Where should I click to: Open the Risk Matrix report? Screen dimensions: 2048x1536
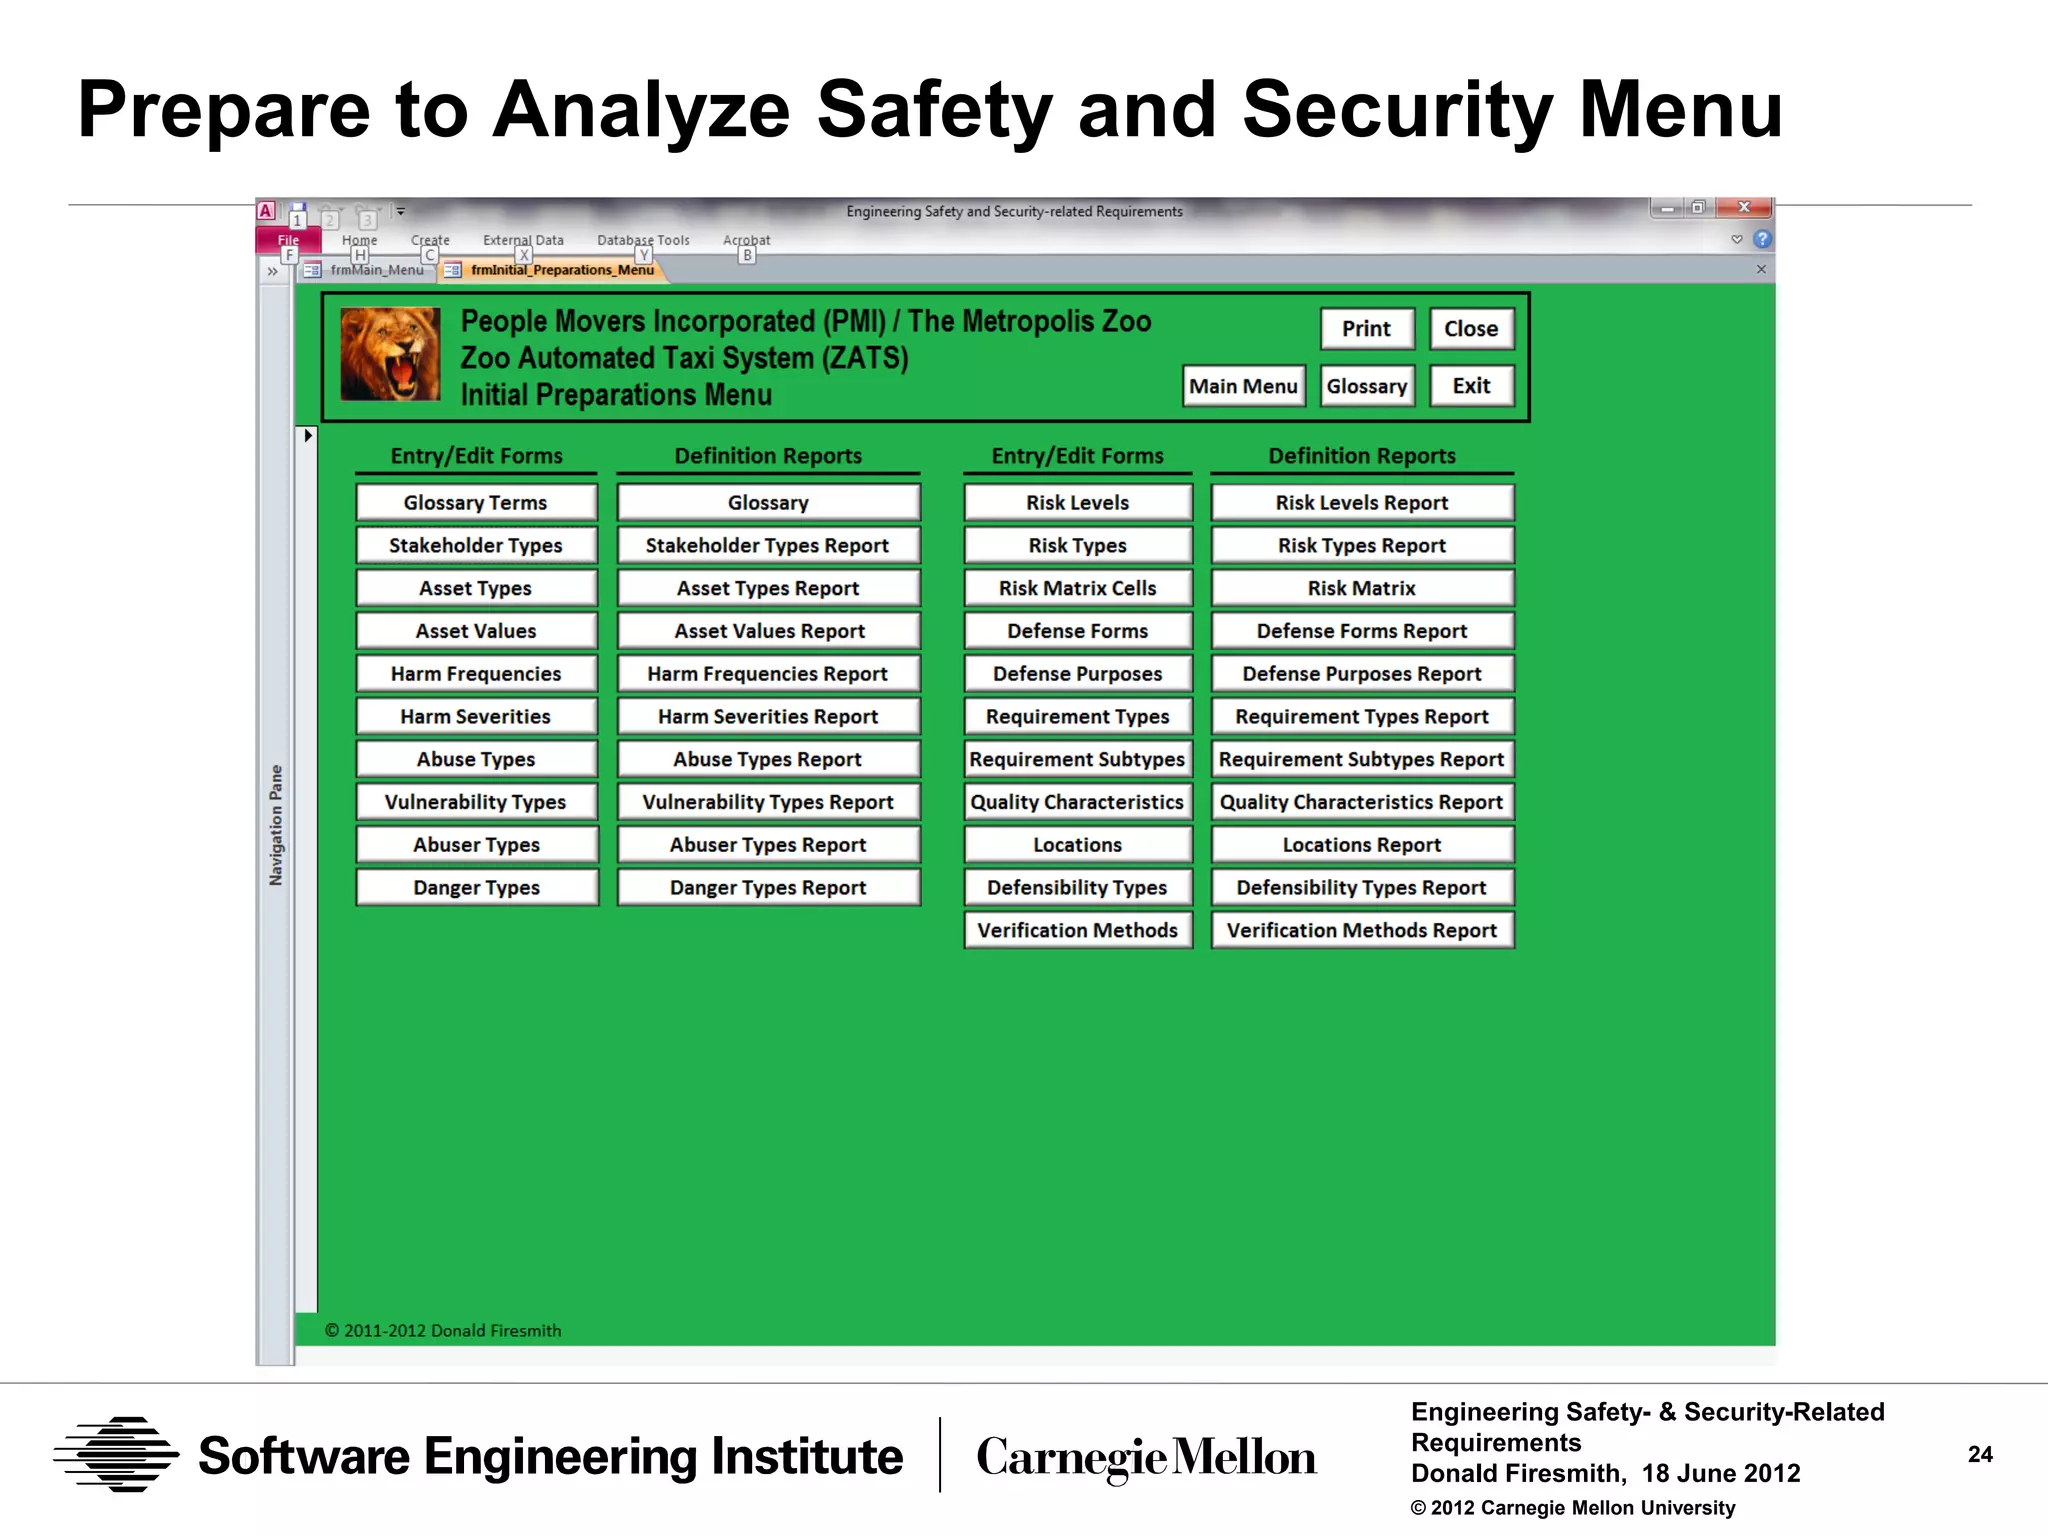click(x=1362, y=589)
